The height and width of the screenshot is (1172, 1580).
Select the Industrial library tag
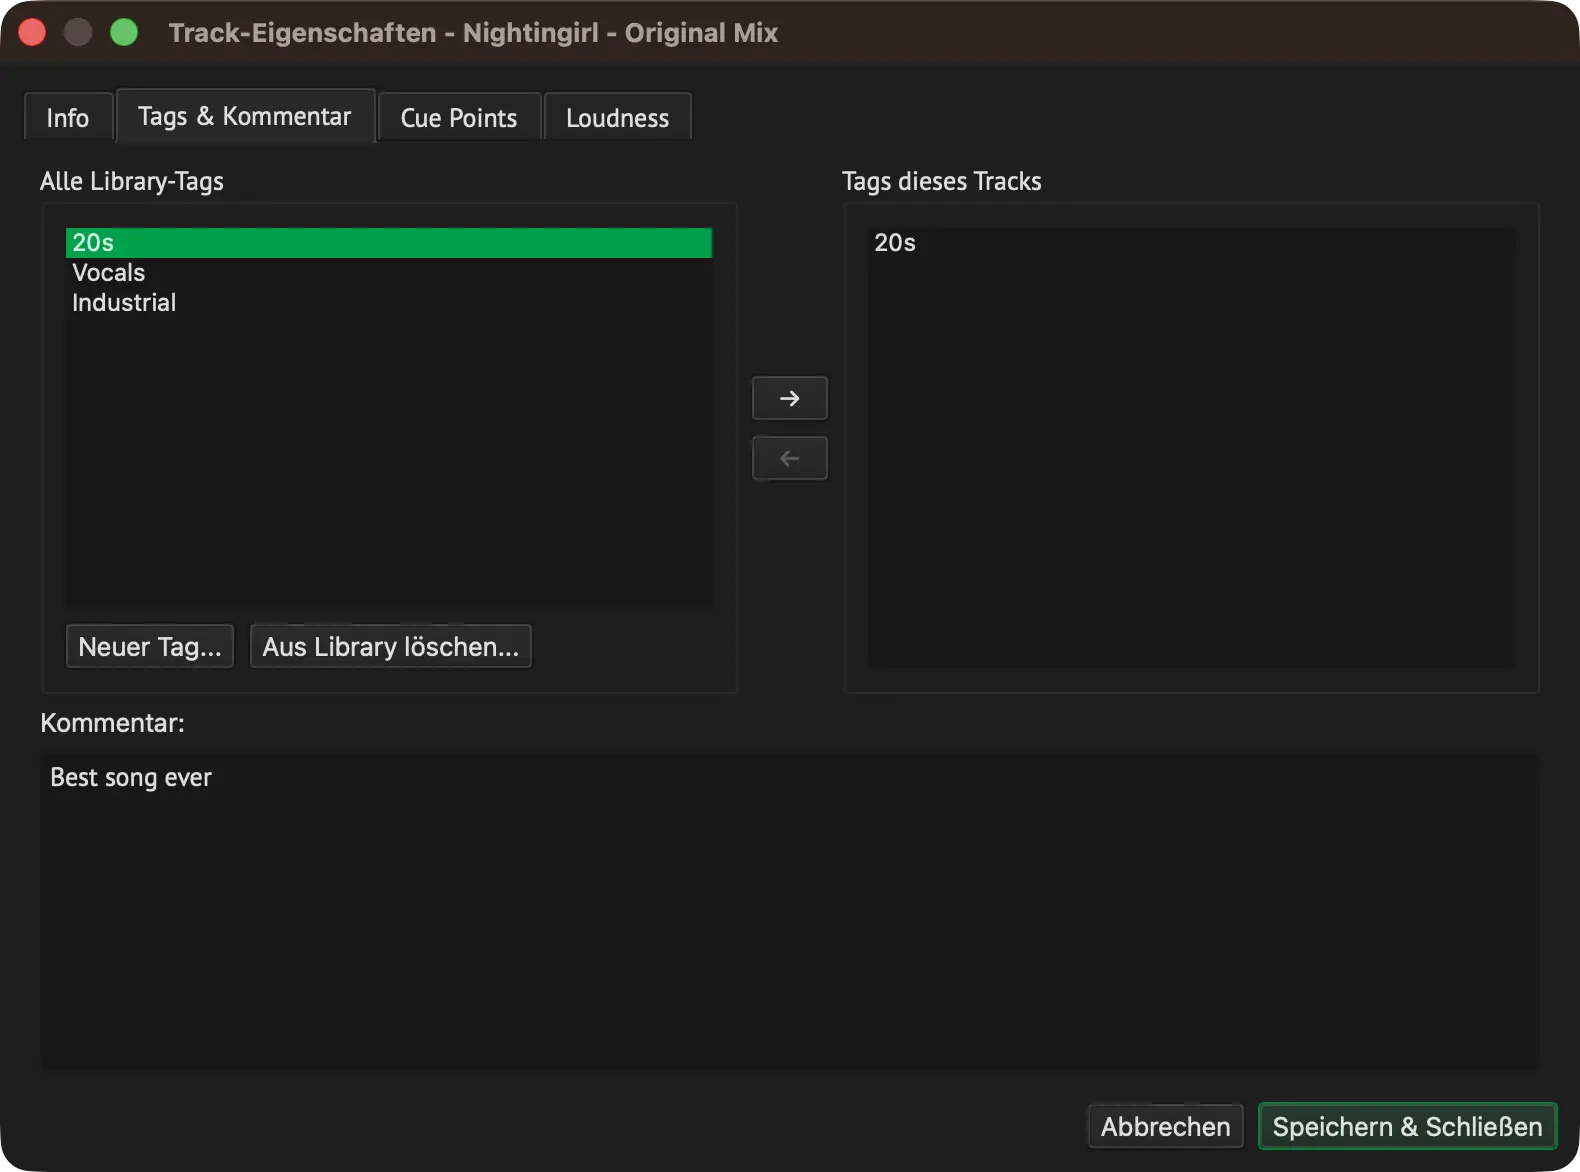coord(389,303)
